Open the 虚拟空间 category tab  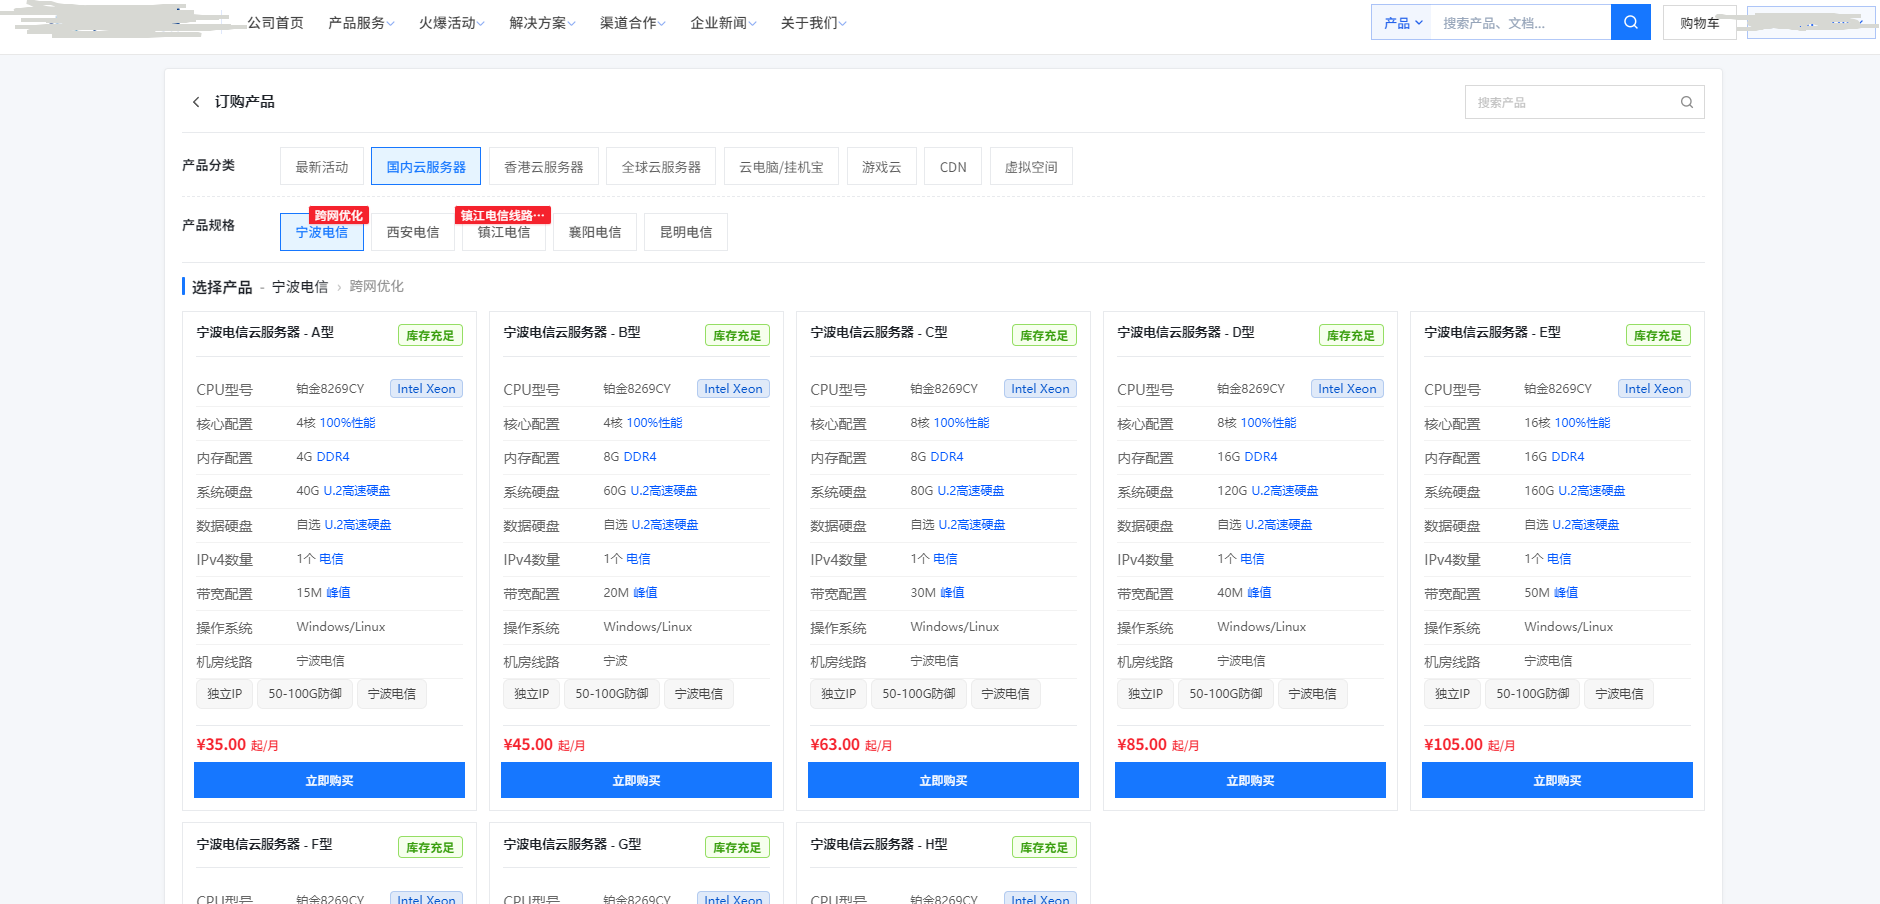coord(1031,167)
